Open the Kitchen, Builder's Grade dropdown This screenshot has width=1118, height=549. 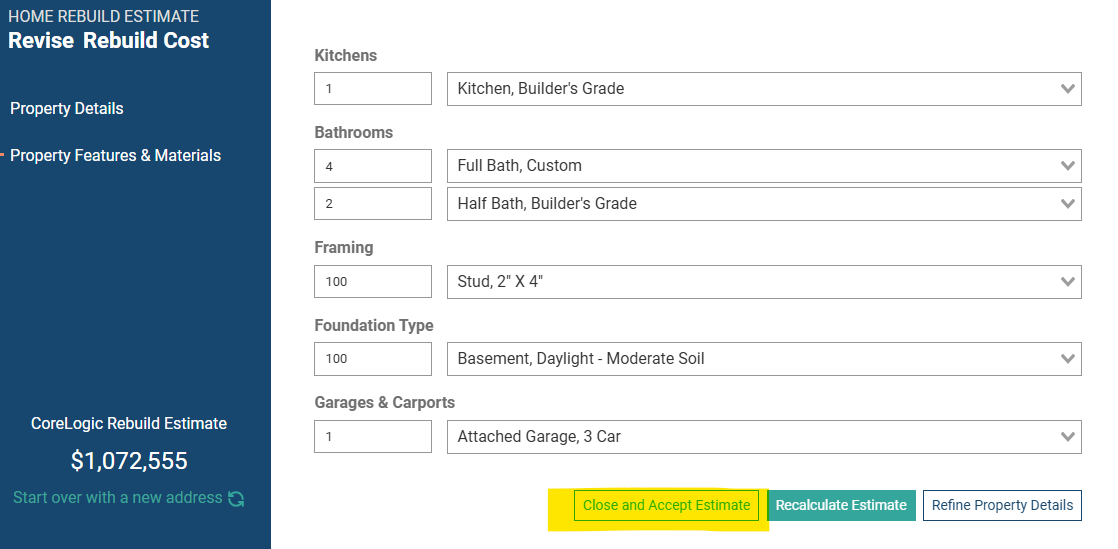764,89
